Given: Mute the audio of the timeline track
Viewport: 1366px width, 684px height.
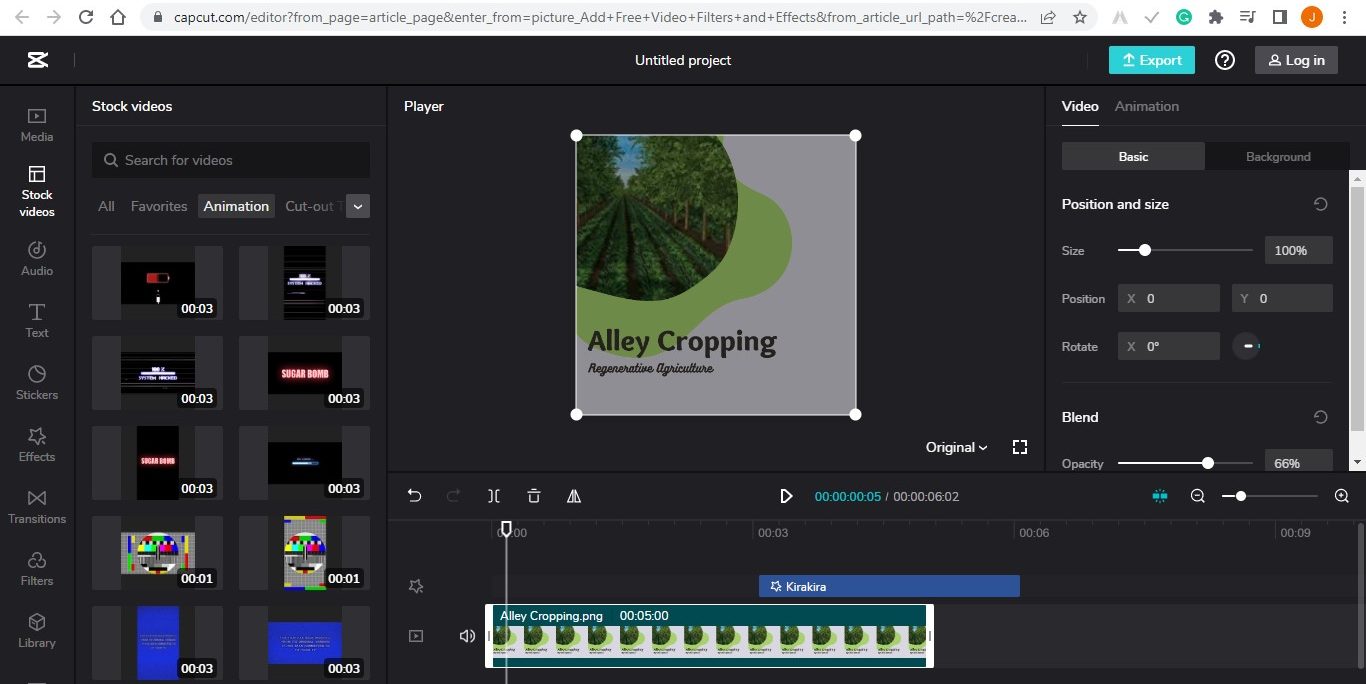Looking at the screenshot, I should (x=467, y=635).
